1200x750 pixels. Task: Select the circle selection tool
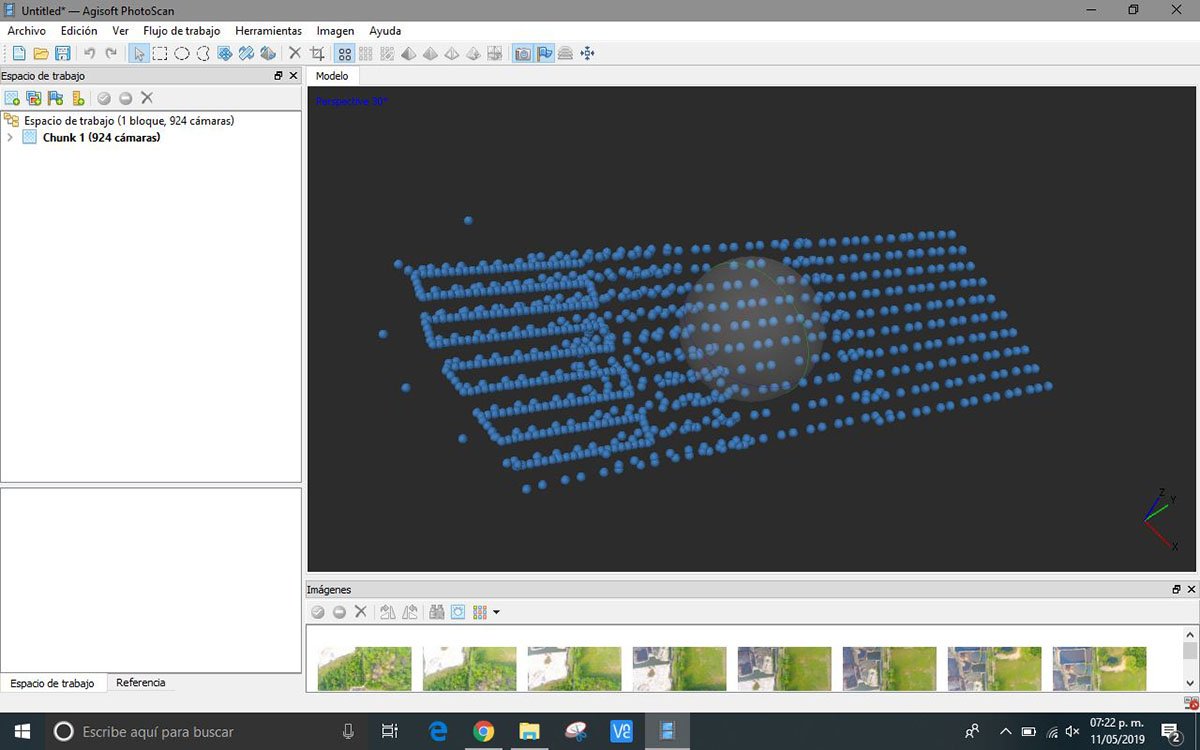[182, 53]
